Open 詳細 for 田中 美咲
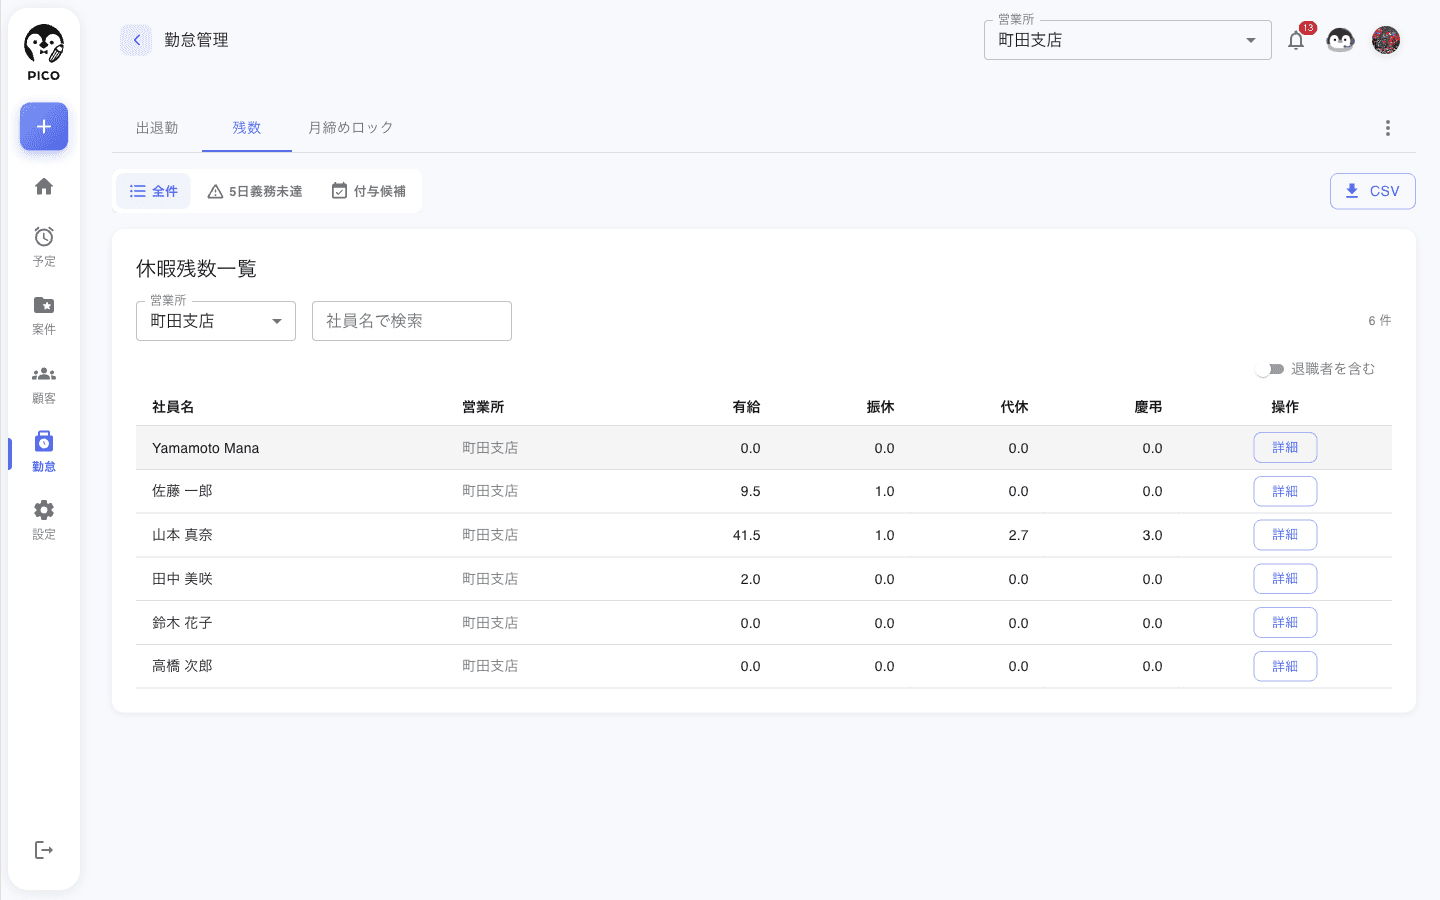The width and height of the screenshot is (1440, 900). click(1285, 579)
